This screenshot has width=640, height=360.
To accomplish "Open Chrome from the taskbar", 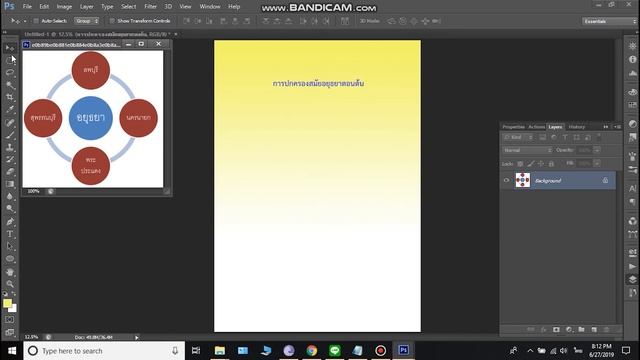I will (312, 351).
